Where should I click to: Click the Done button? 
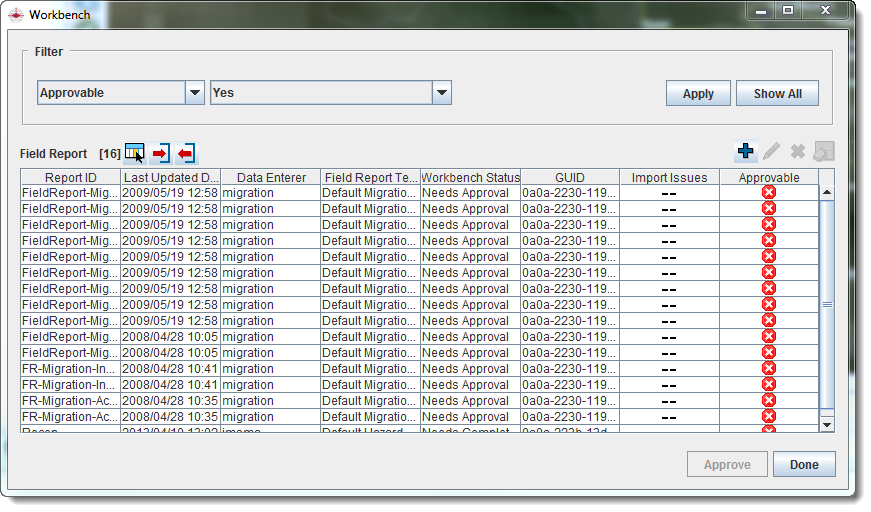[x=803, y=465]
